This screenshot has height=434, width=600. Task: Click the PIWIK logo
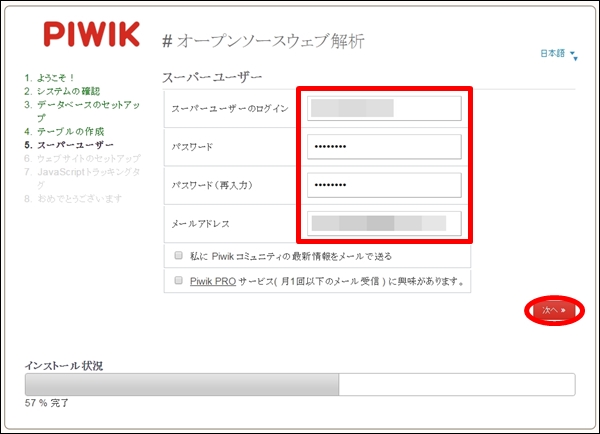(91, 34)
